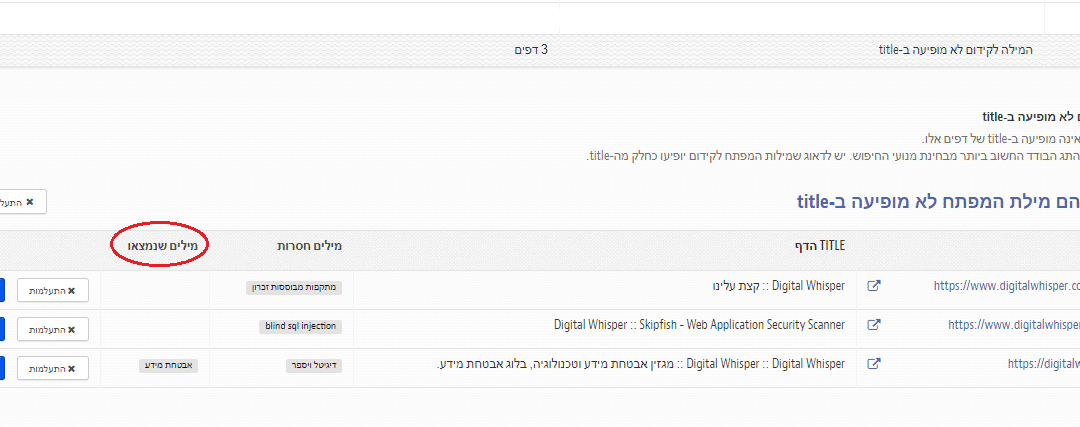Viewport: 1080px width, 427px height.
Task: Click התעלמות button in מגזין אבטחת מידע row
Action: point(53,368)
